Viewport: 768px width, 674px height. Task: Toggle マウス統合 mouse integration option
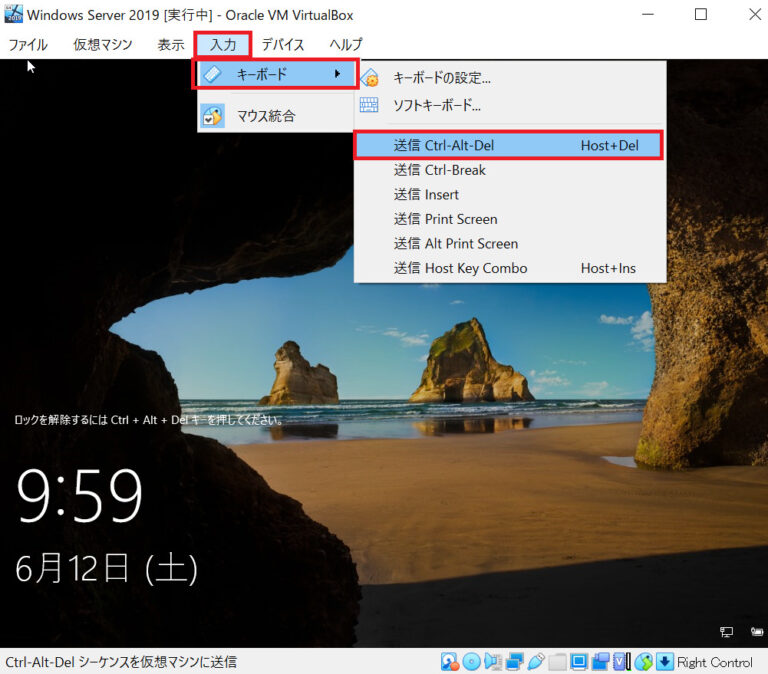[x=265, y=116]
